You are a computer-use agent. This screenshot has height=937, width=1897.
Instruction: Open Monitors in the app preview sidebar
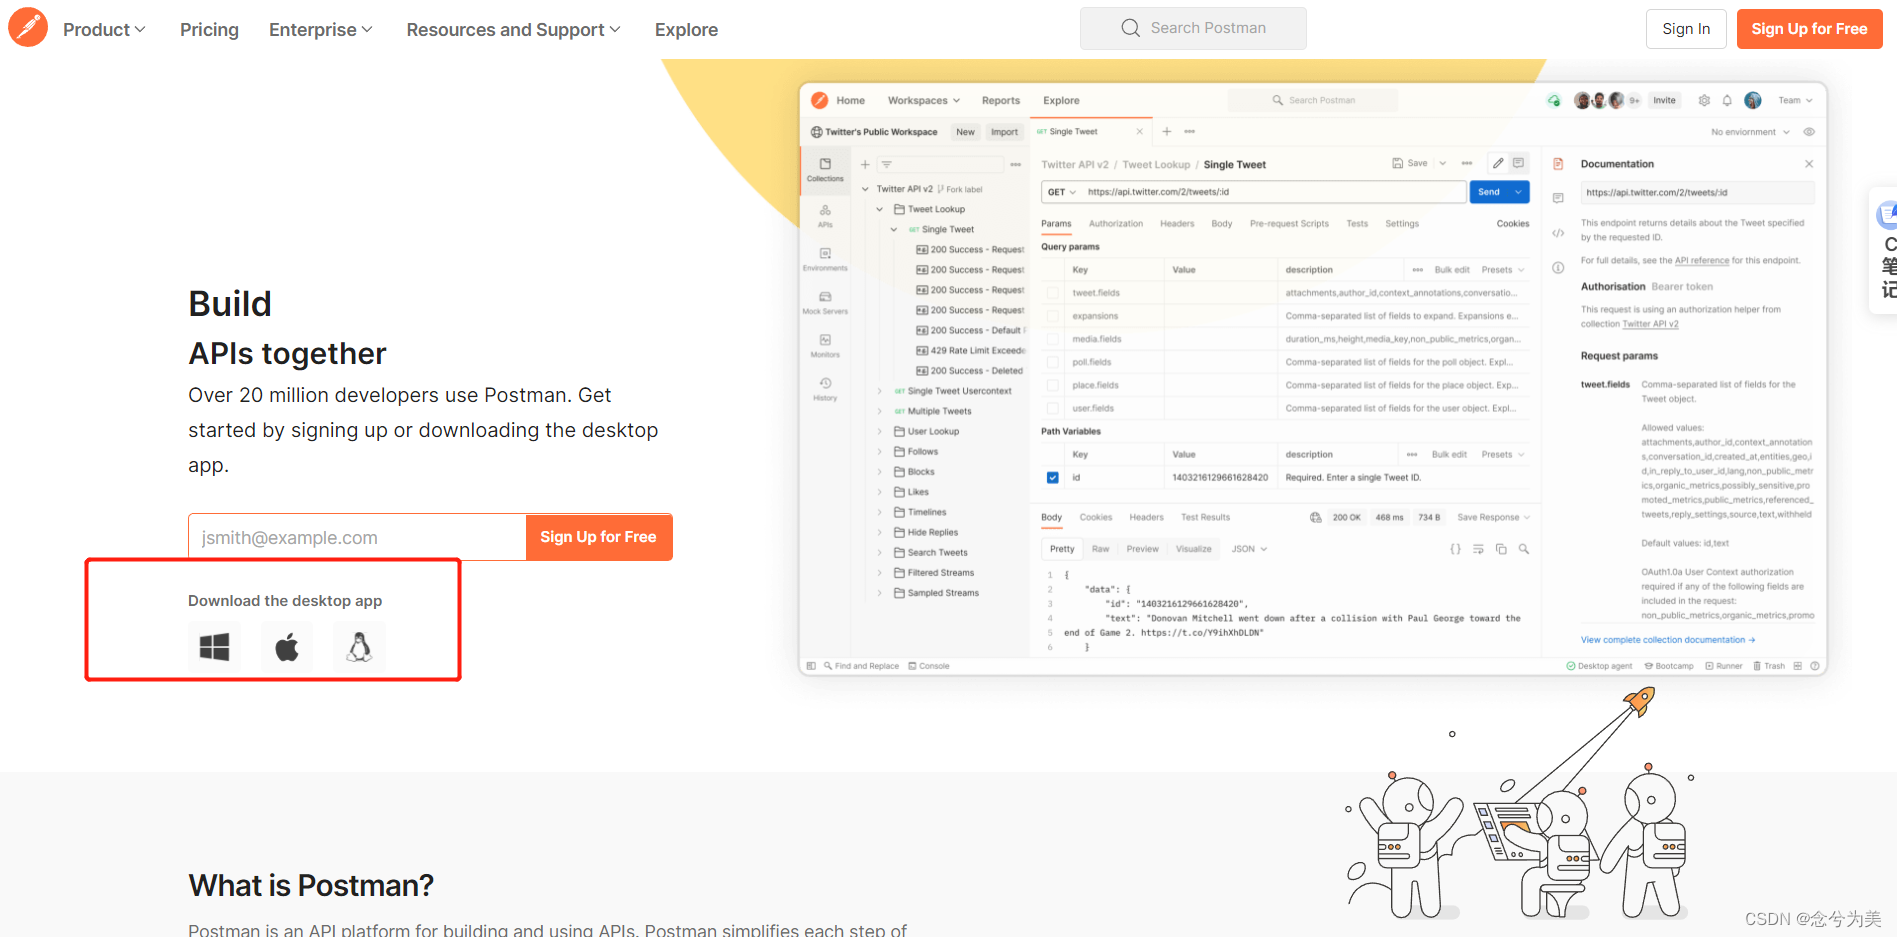pyautogui.click(x=825, y=346)
